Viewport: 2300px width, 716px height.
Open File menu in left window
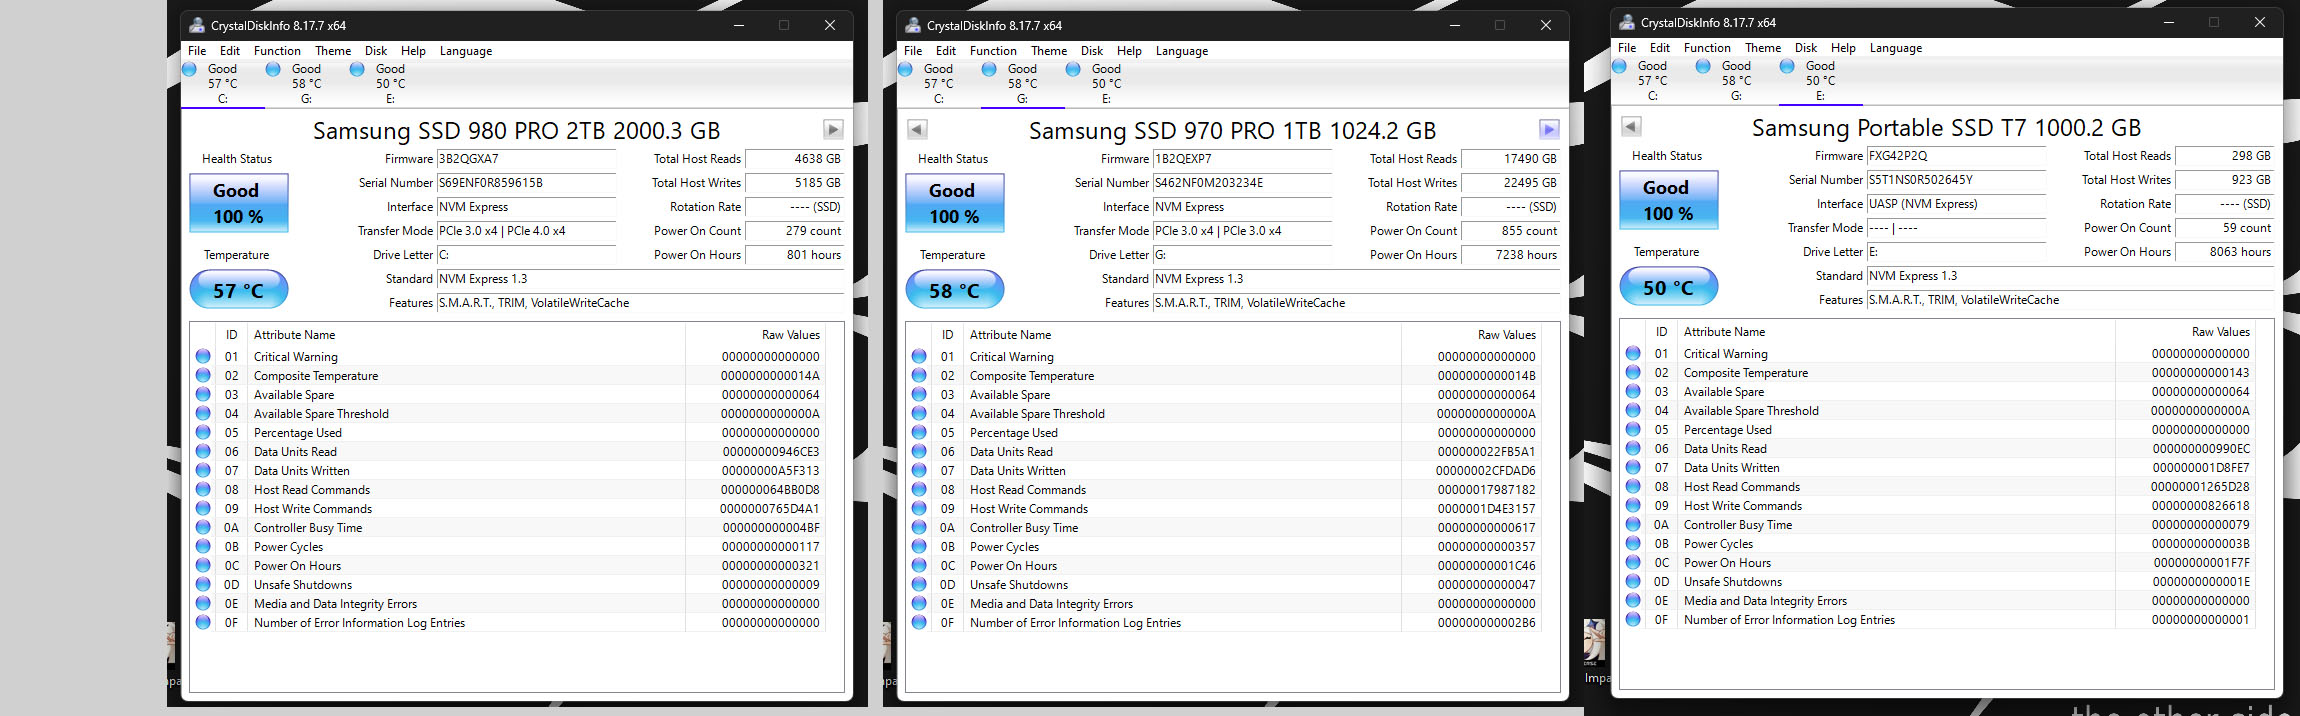[197, 51]
